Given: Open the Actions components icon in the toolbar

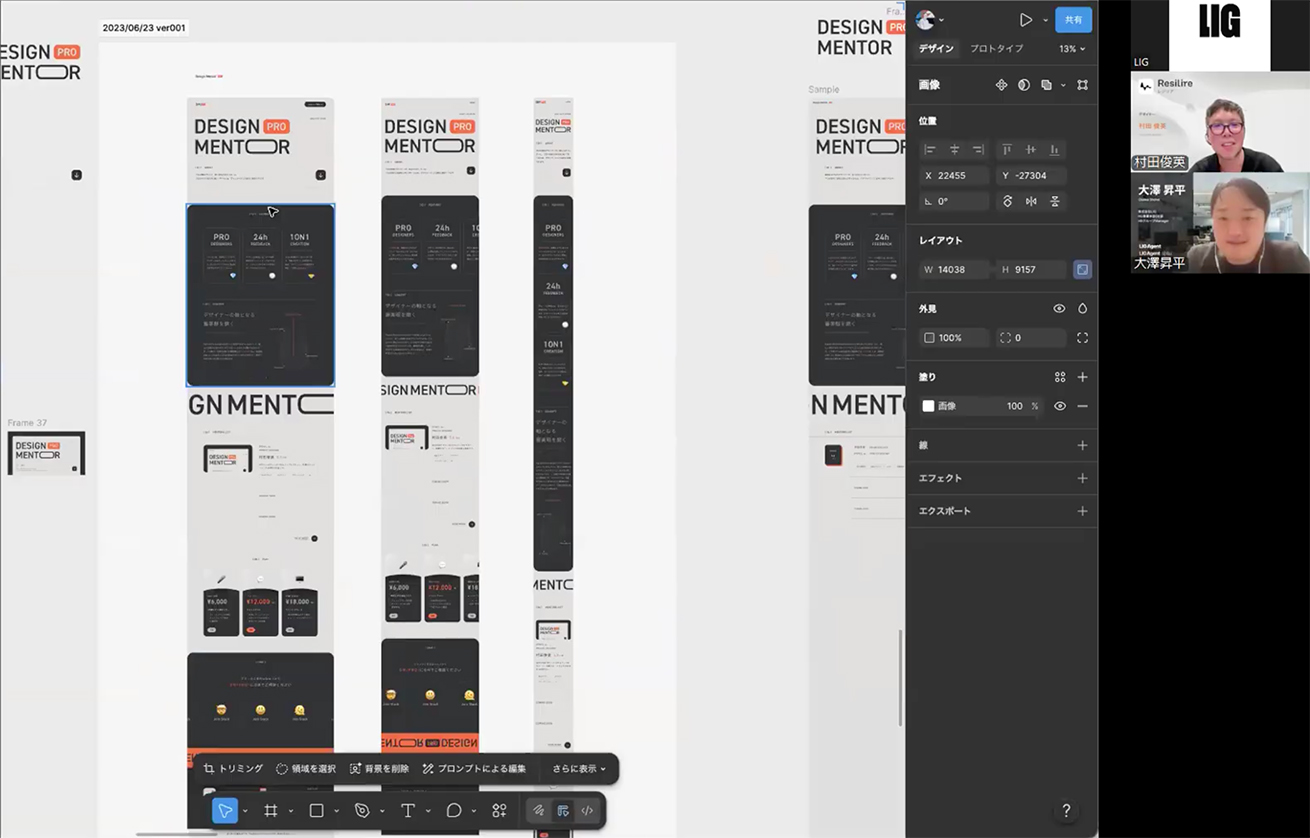Looking at the screenshot, I should [499, 811].
